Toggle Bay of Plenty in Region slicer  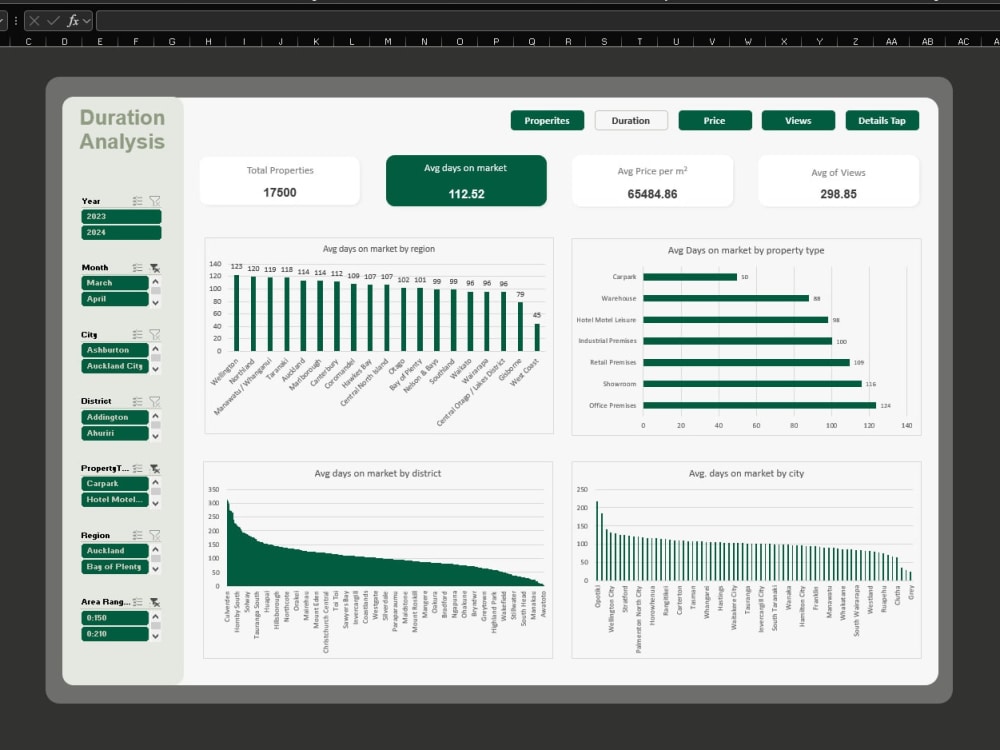(x=115, y=566)
